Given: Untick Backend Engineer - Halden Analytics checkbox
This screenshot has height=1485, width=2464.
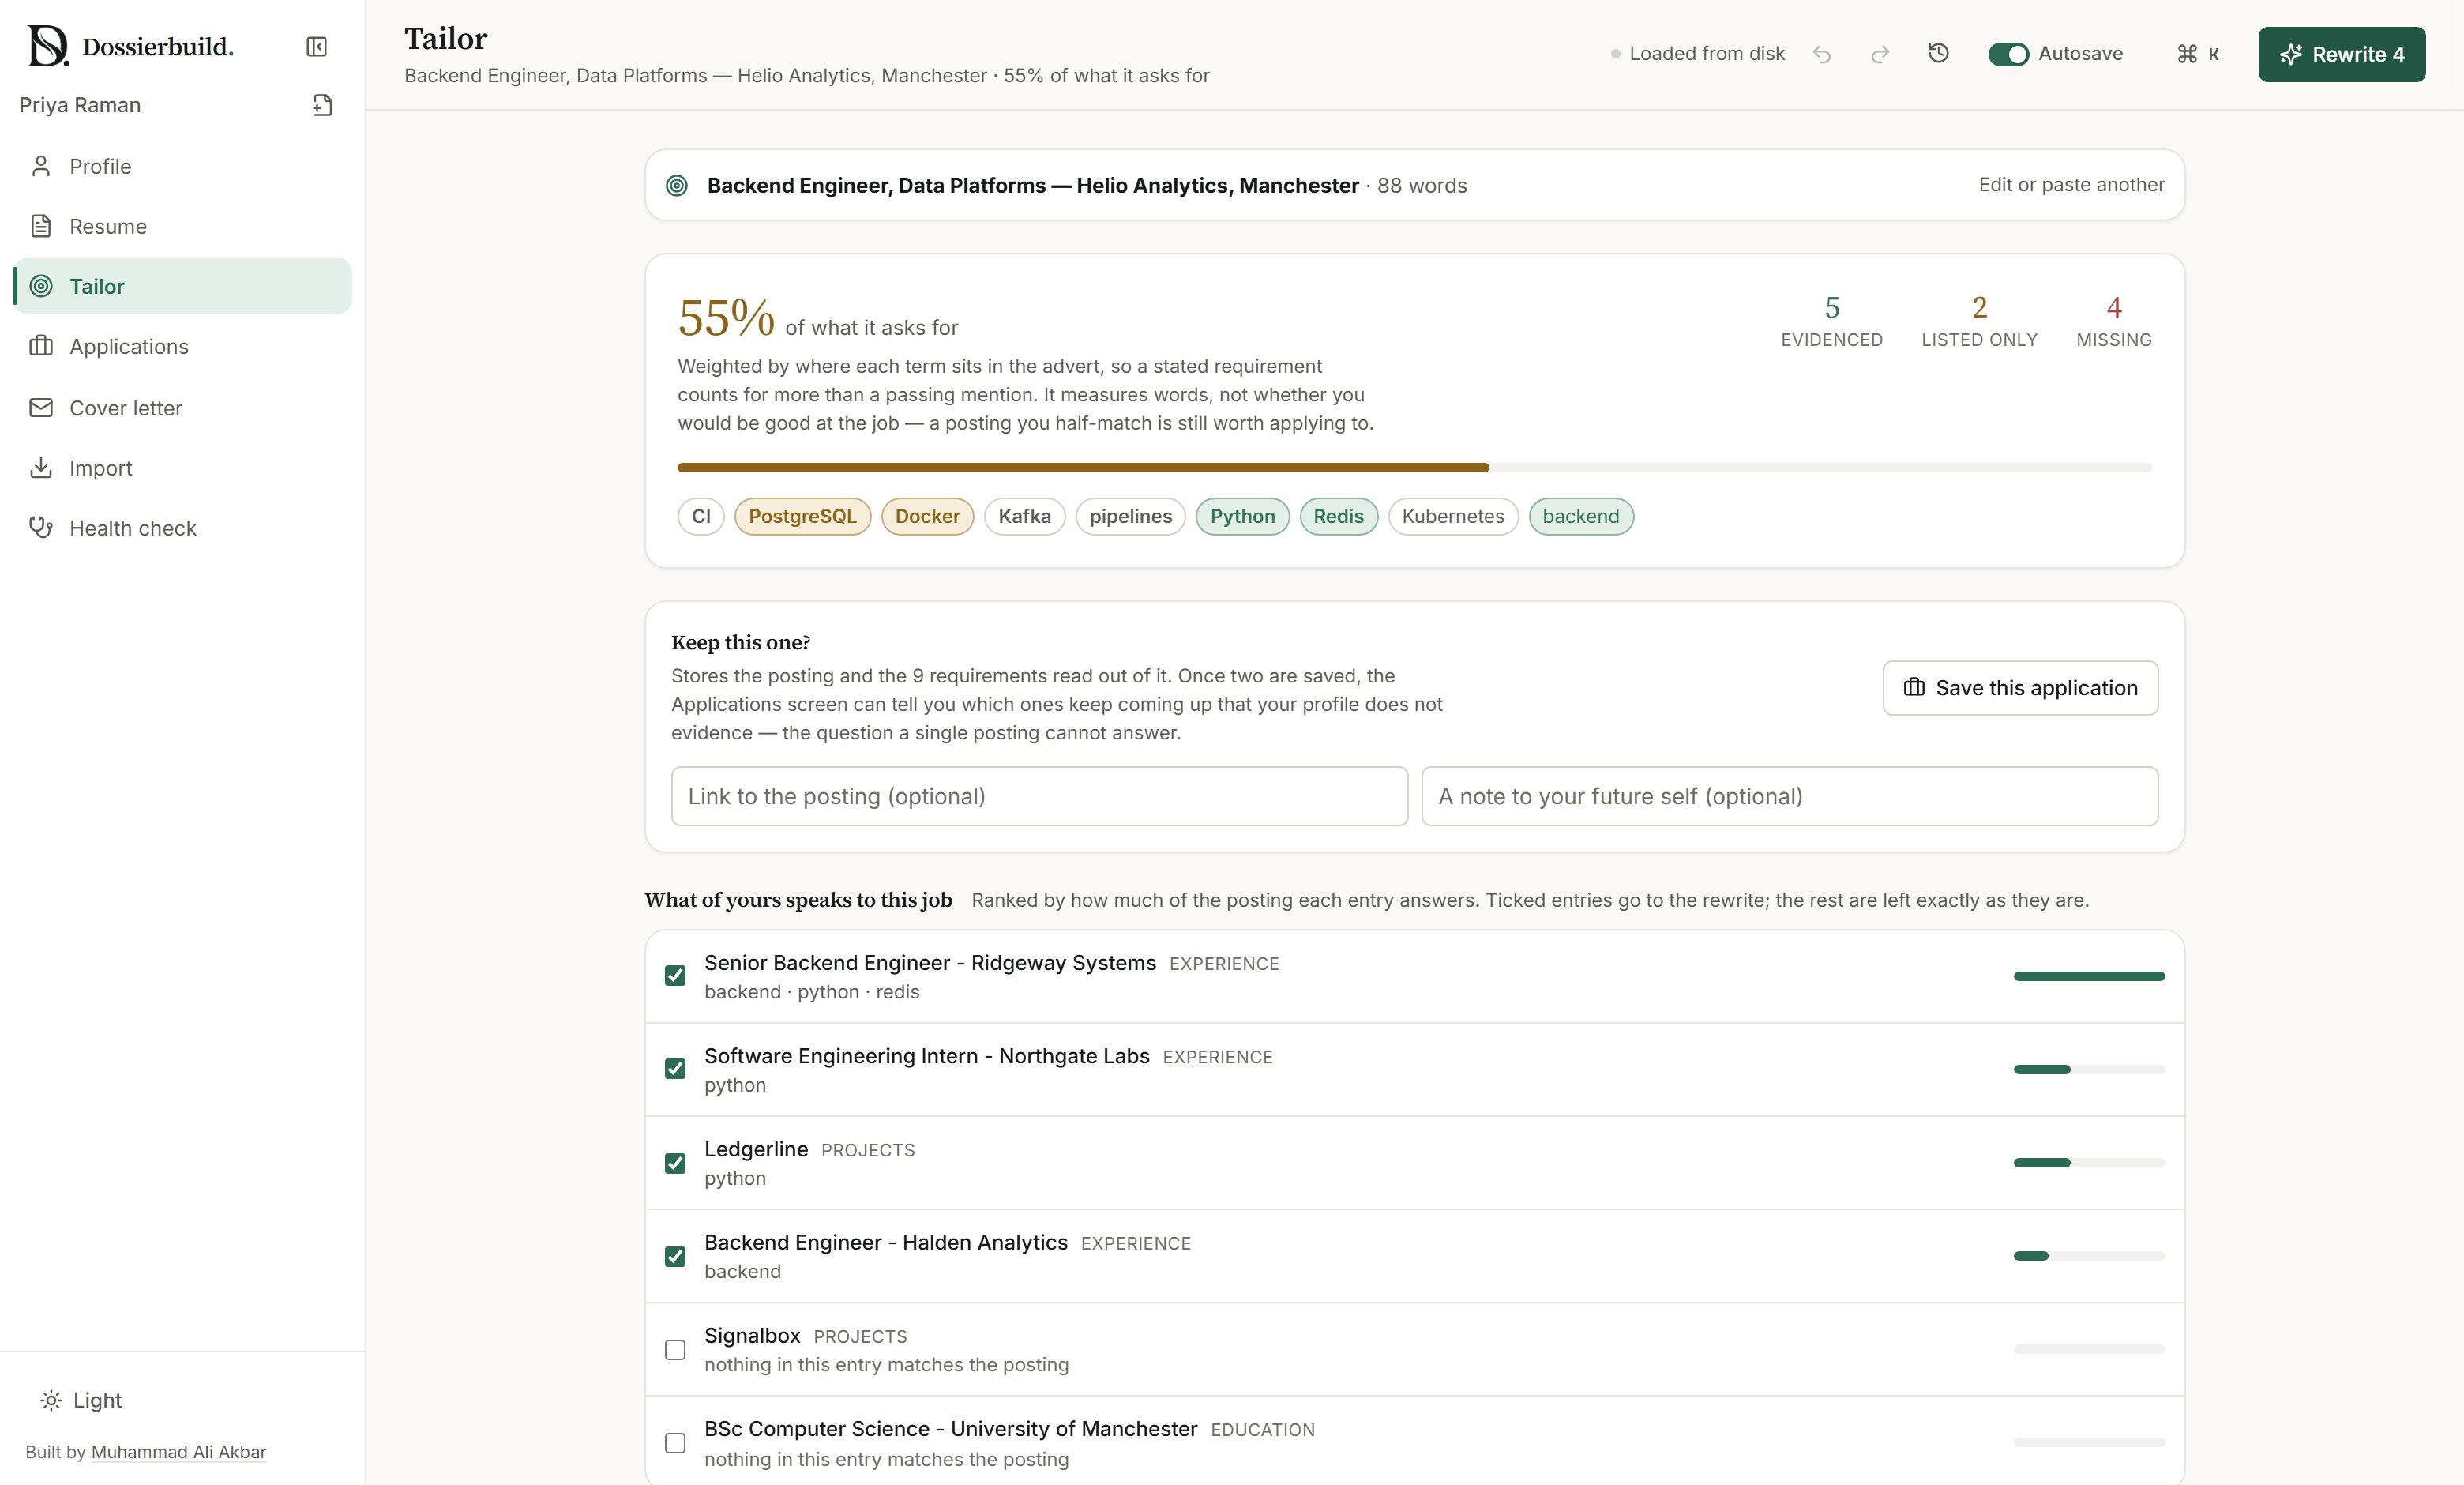Looking at the screenshot, I should pos(675,1255).
